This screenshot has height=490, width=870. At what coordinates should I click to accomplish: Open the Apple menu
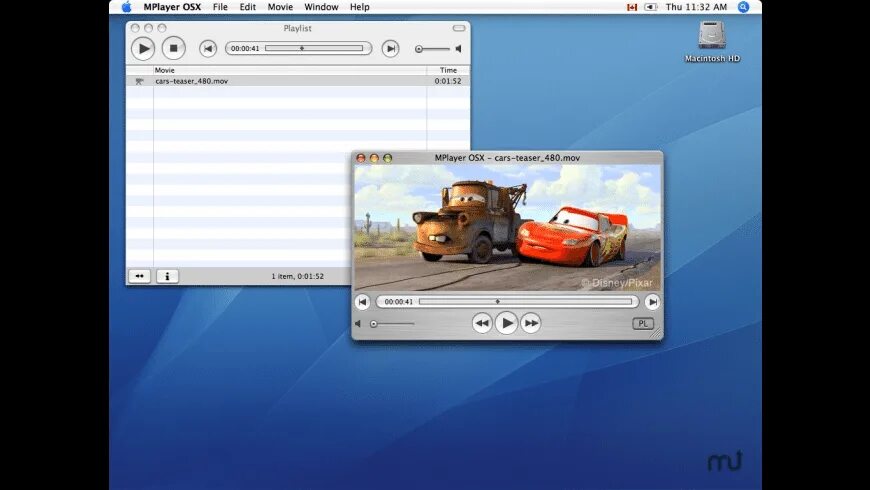coord(127,7)
